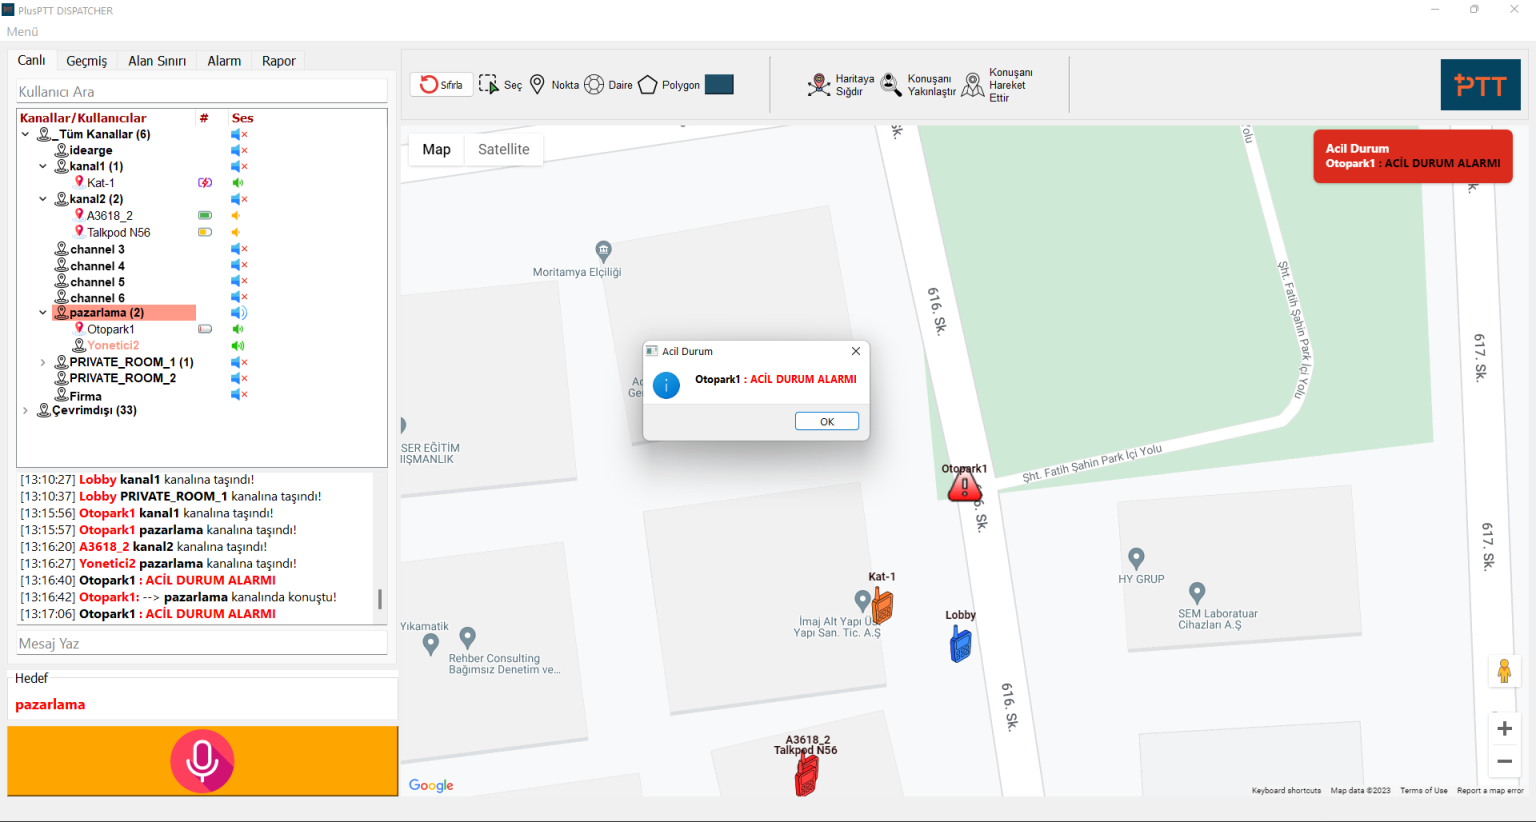Click OK in Acil Durum dialog
Screen dimensions: 1536x822
(x=827, y=421)
